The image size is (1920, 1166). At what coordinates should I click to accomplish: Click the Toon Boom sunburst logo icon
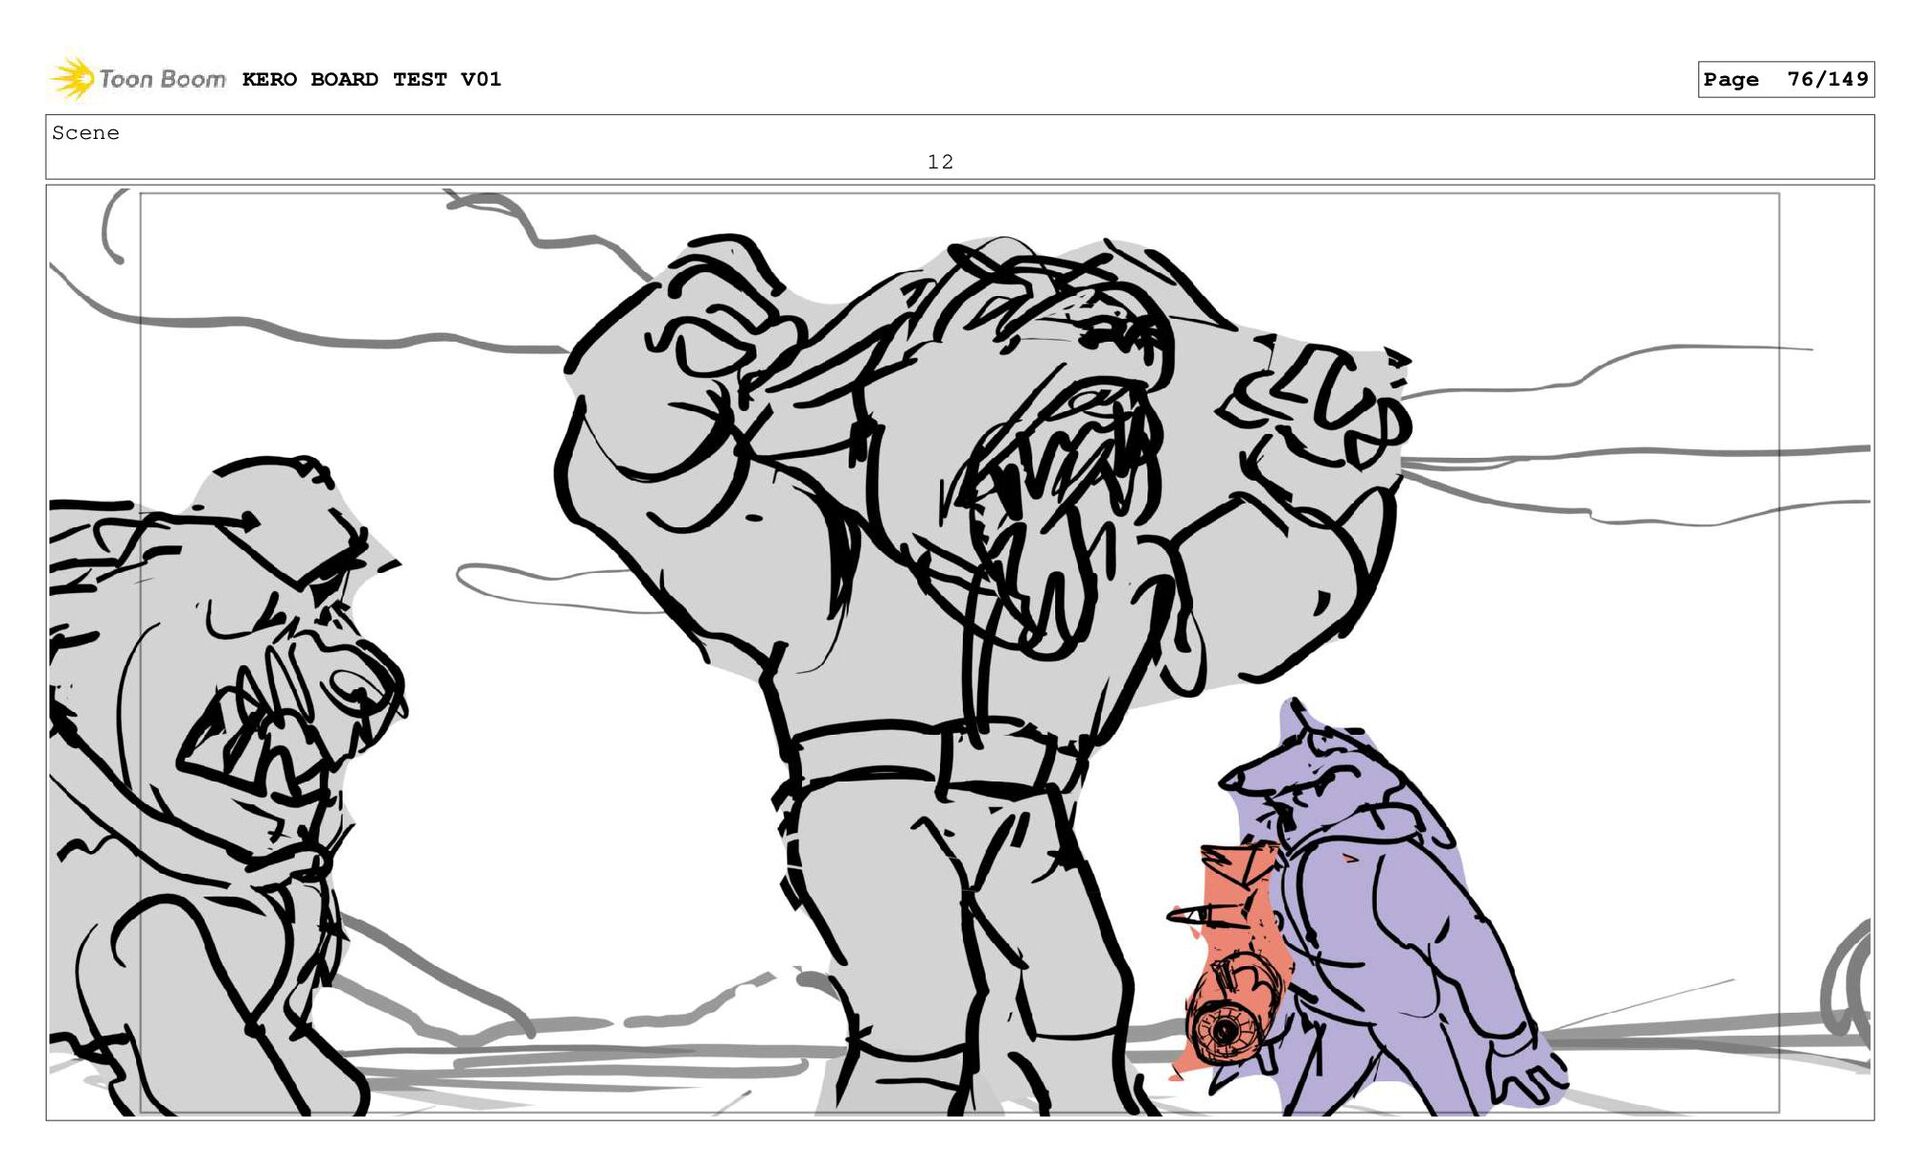coord(73,79)
